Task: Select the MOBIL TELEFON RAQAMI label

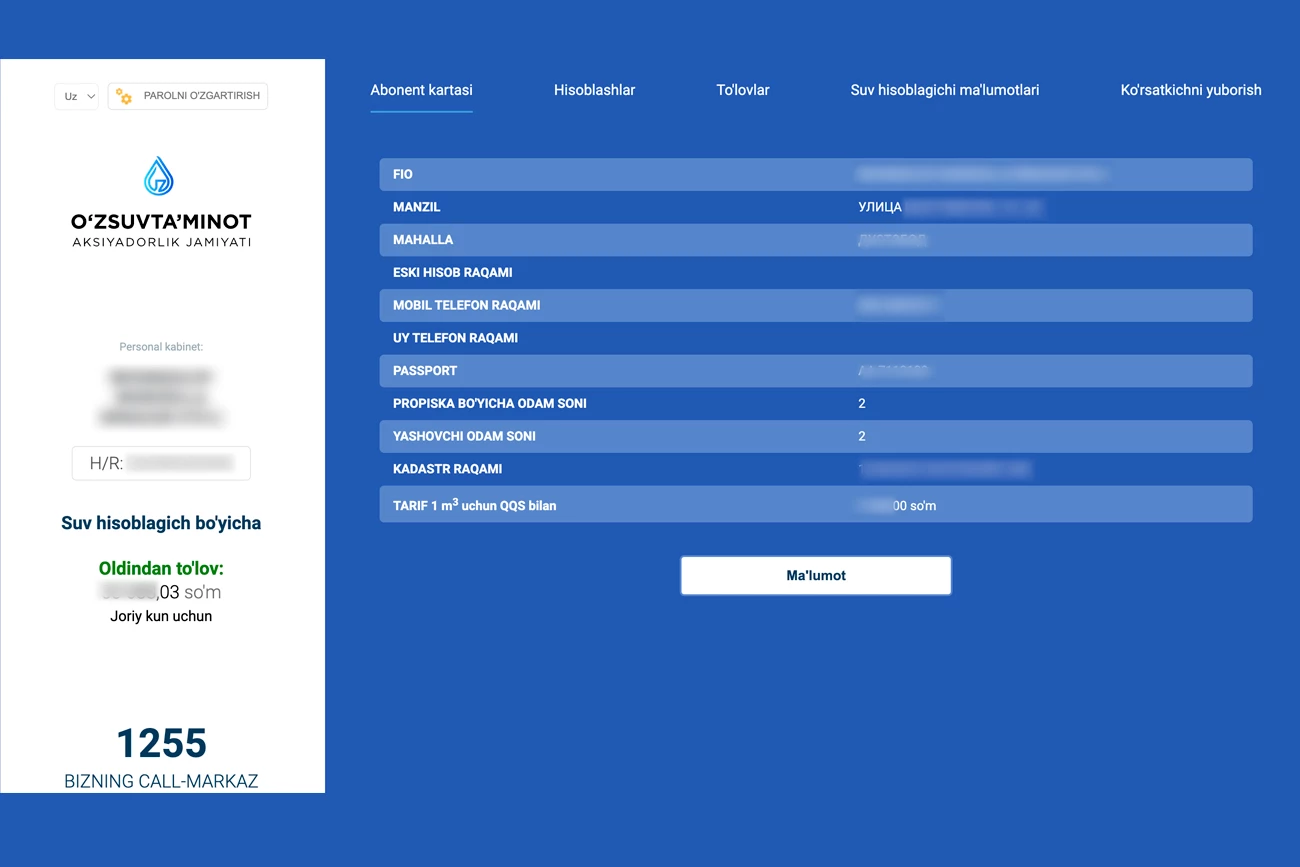Action: click(x=467, y=305)
